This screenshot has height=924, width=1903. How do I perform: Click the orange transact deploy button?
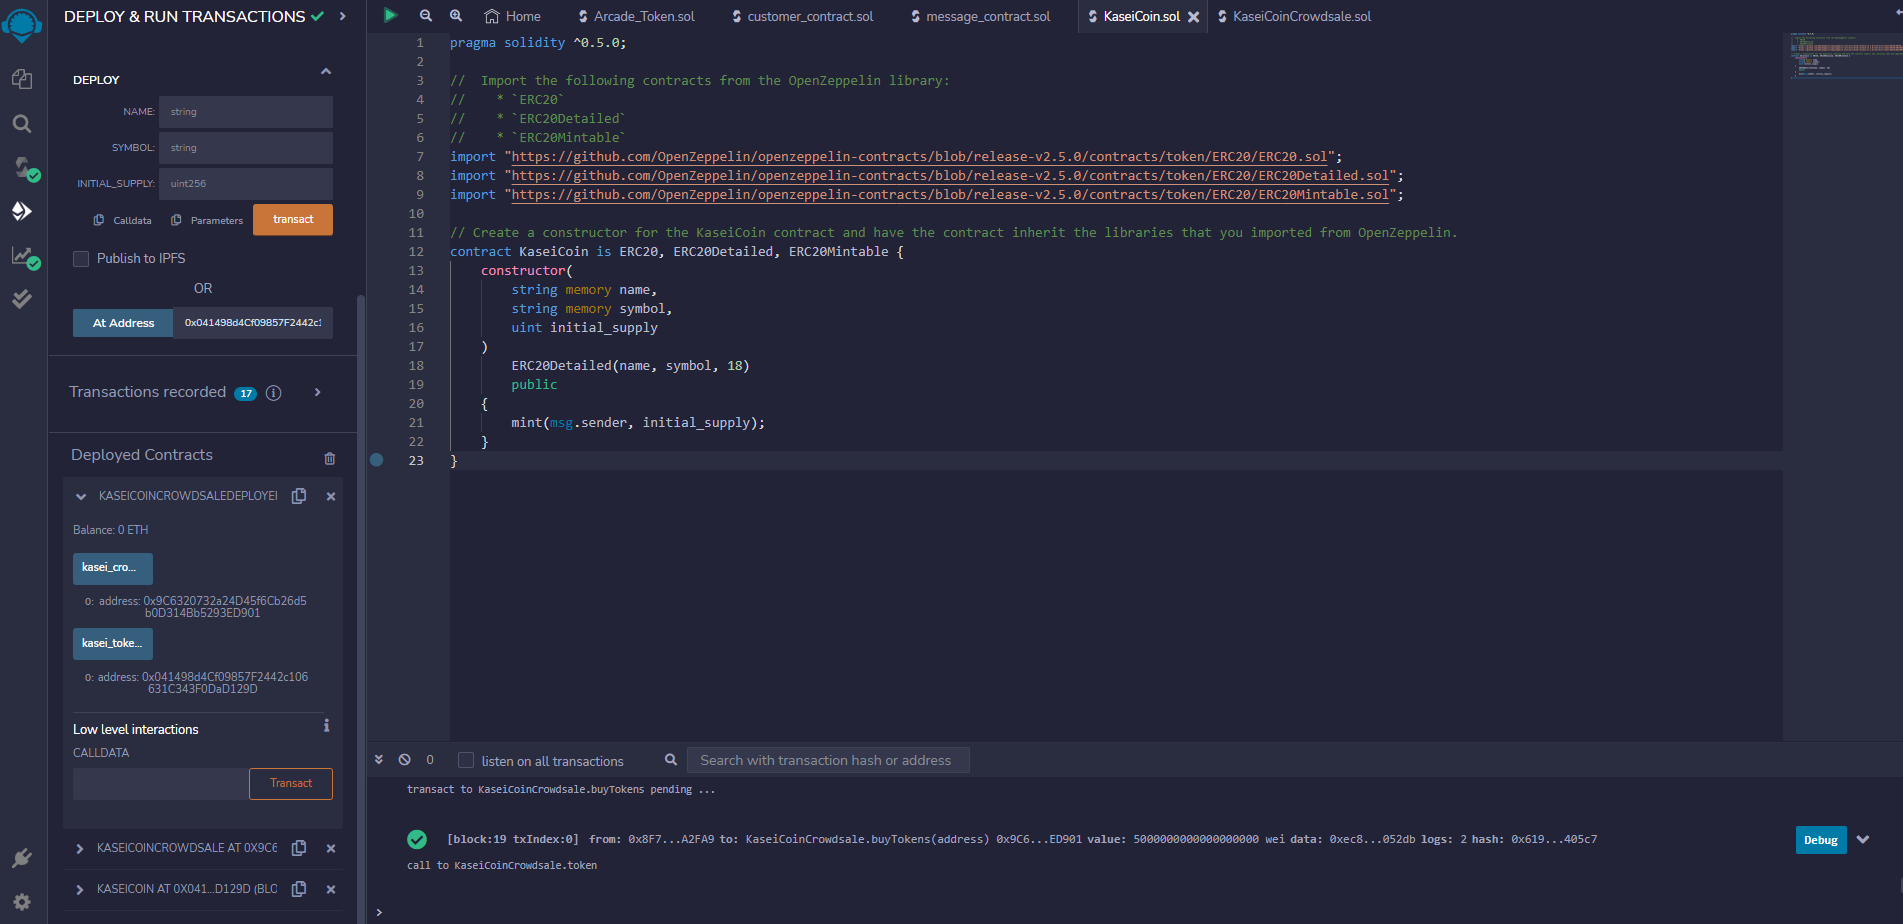(293, 219)
